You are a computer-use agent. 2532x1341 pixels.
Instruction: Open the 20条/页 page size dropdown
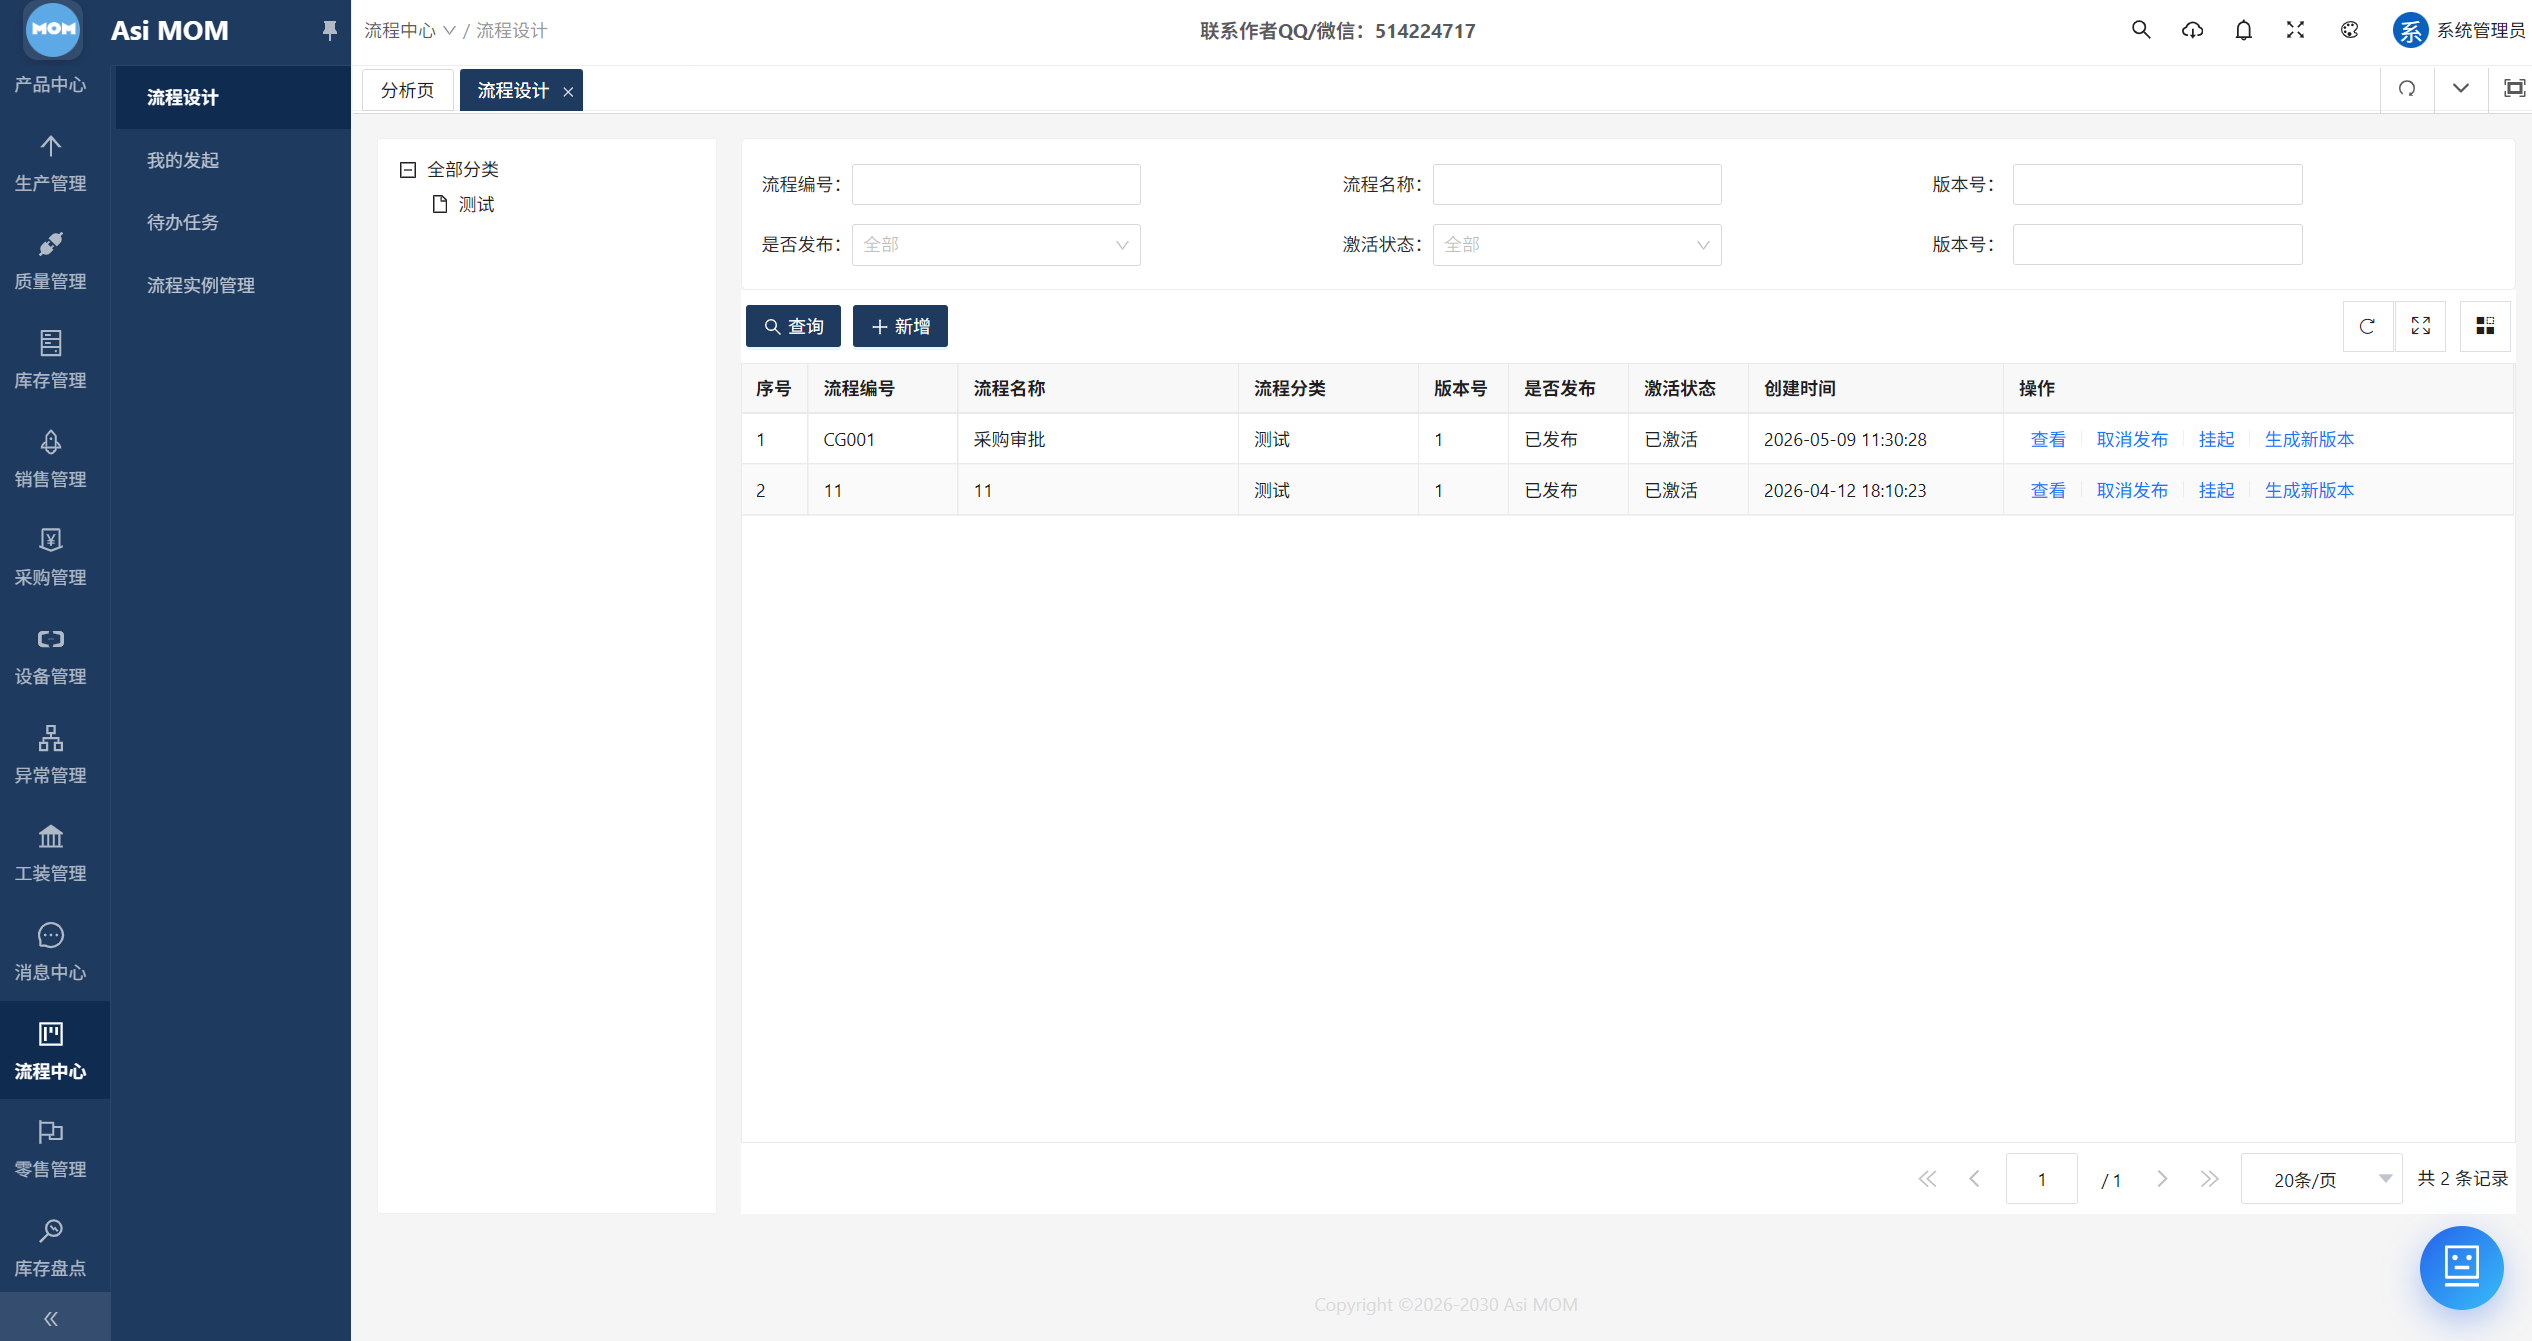pos(2320,1179)
